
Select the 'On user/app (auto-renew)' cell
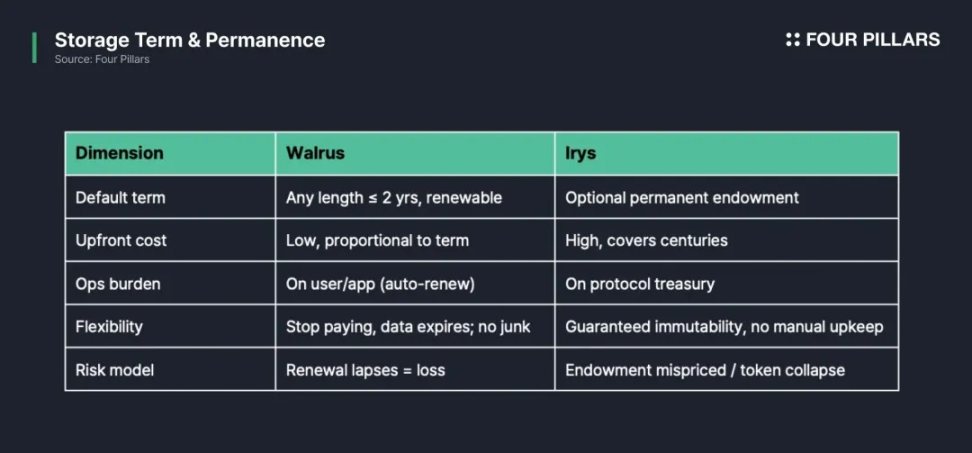[380, 284]
